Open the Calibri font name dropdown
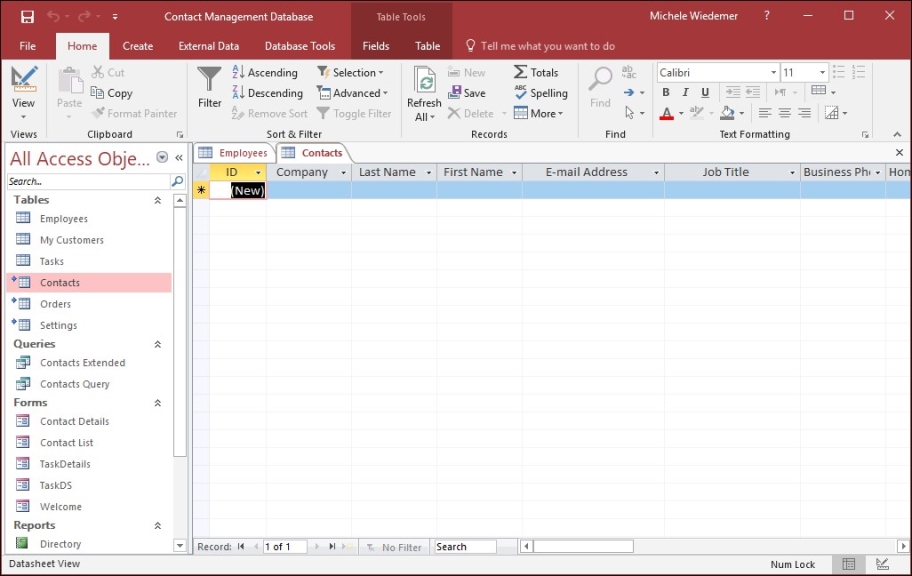The image size is (912, 576). tap(774, 72)
